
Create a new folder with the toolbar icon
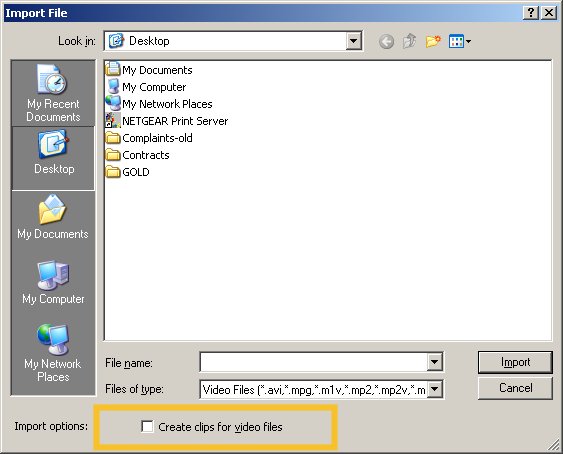[x=433, y=41]
